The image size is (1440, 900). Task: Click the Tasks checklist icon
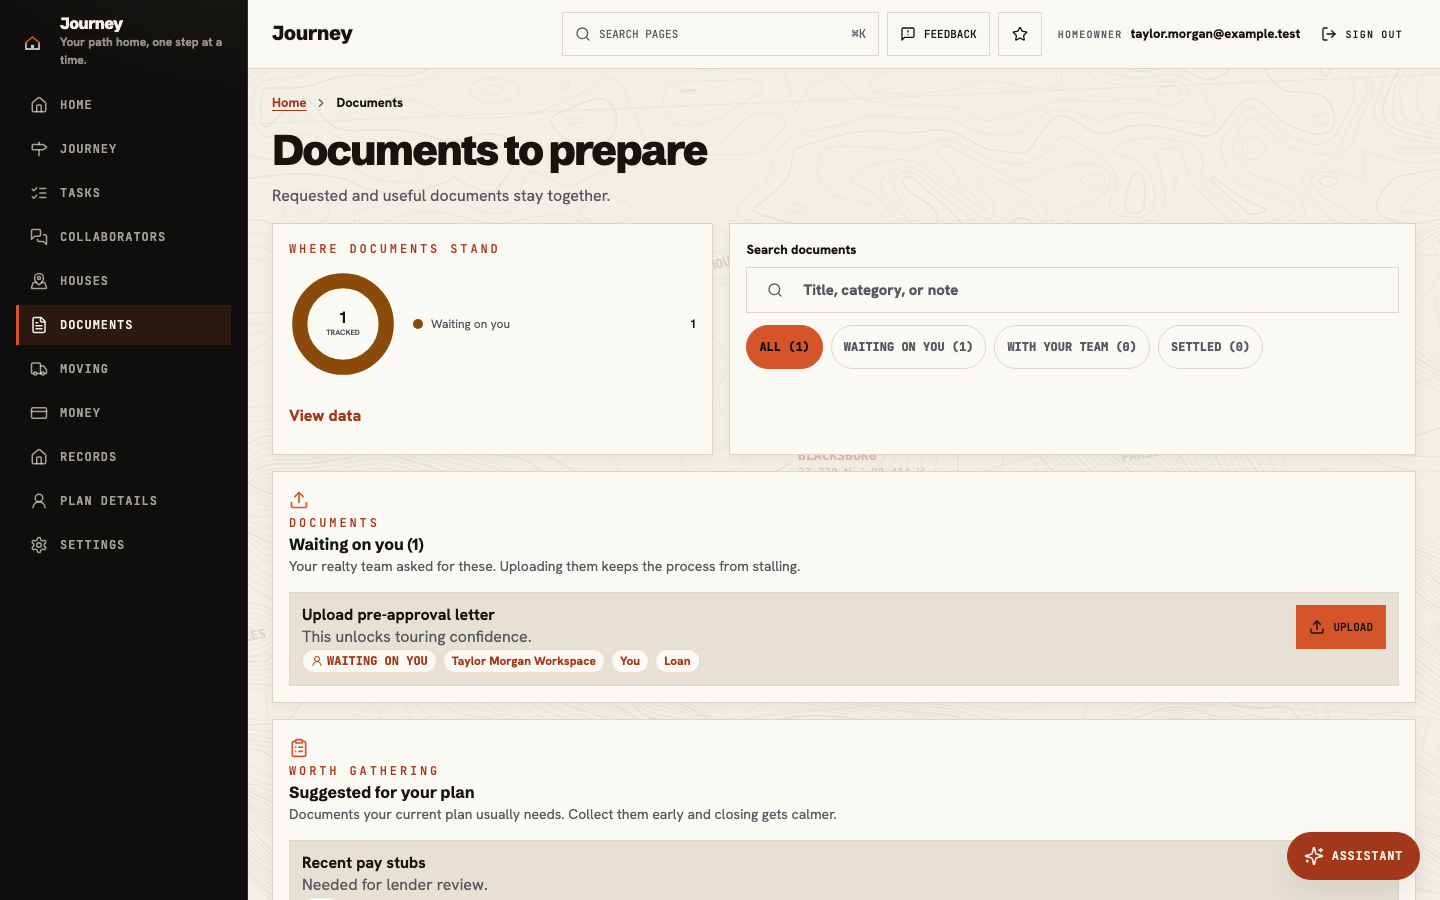[39, 193]
